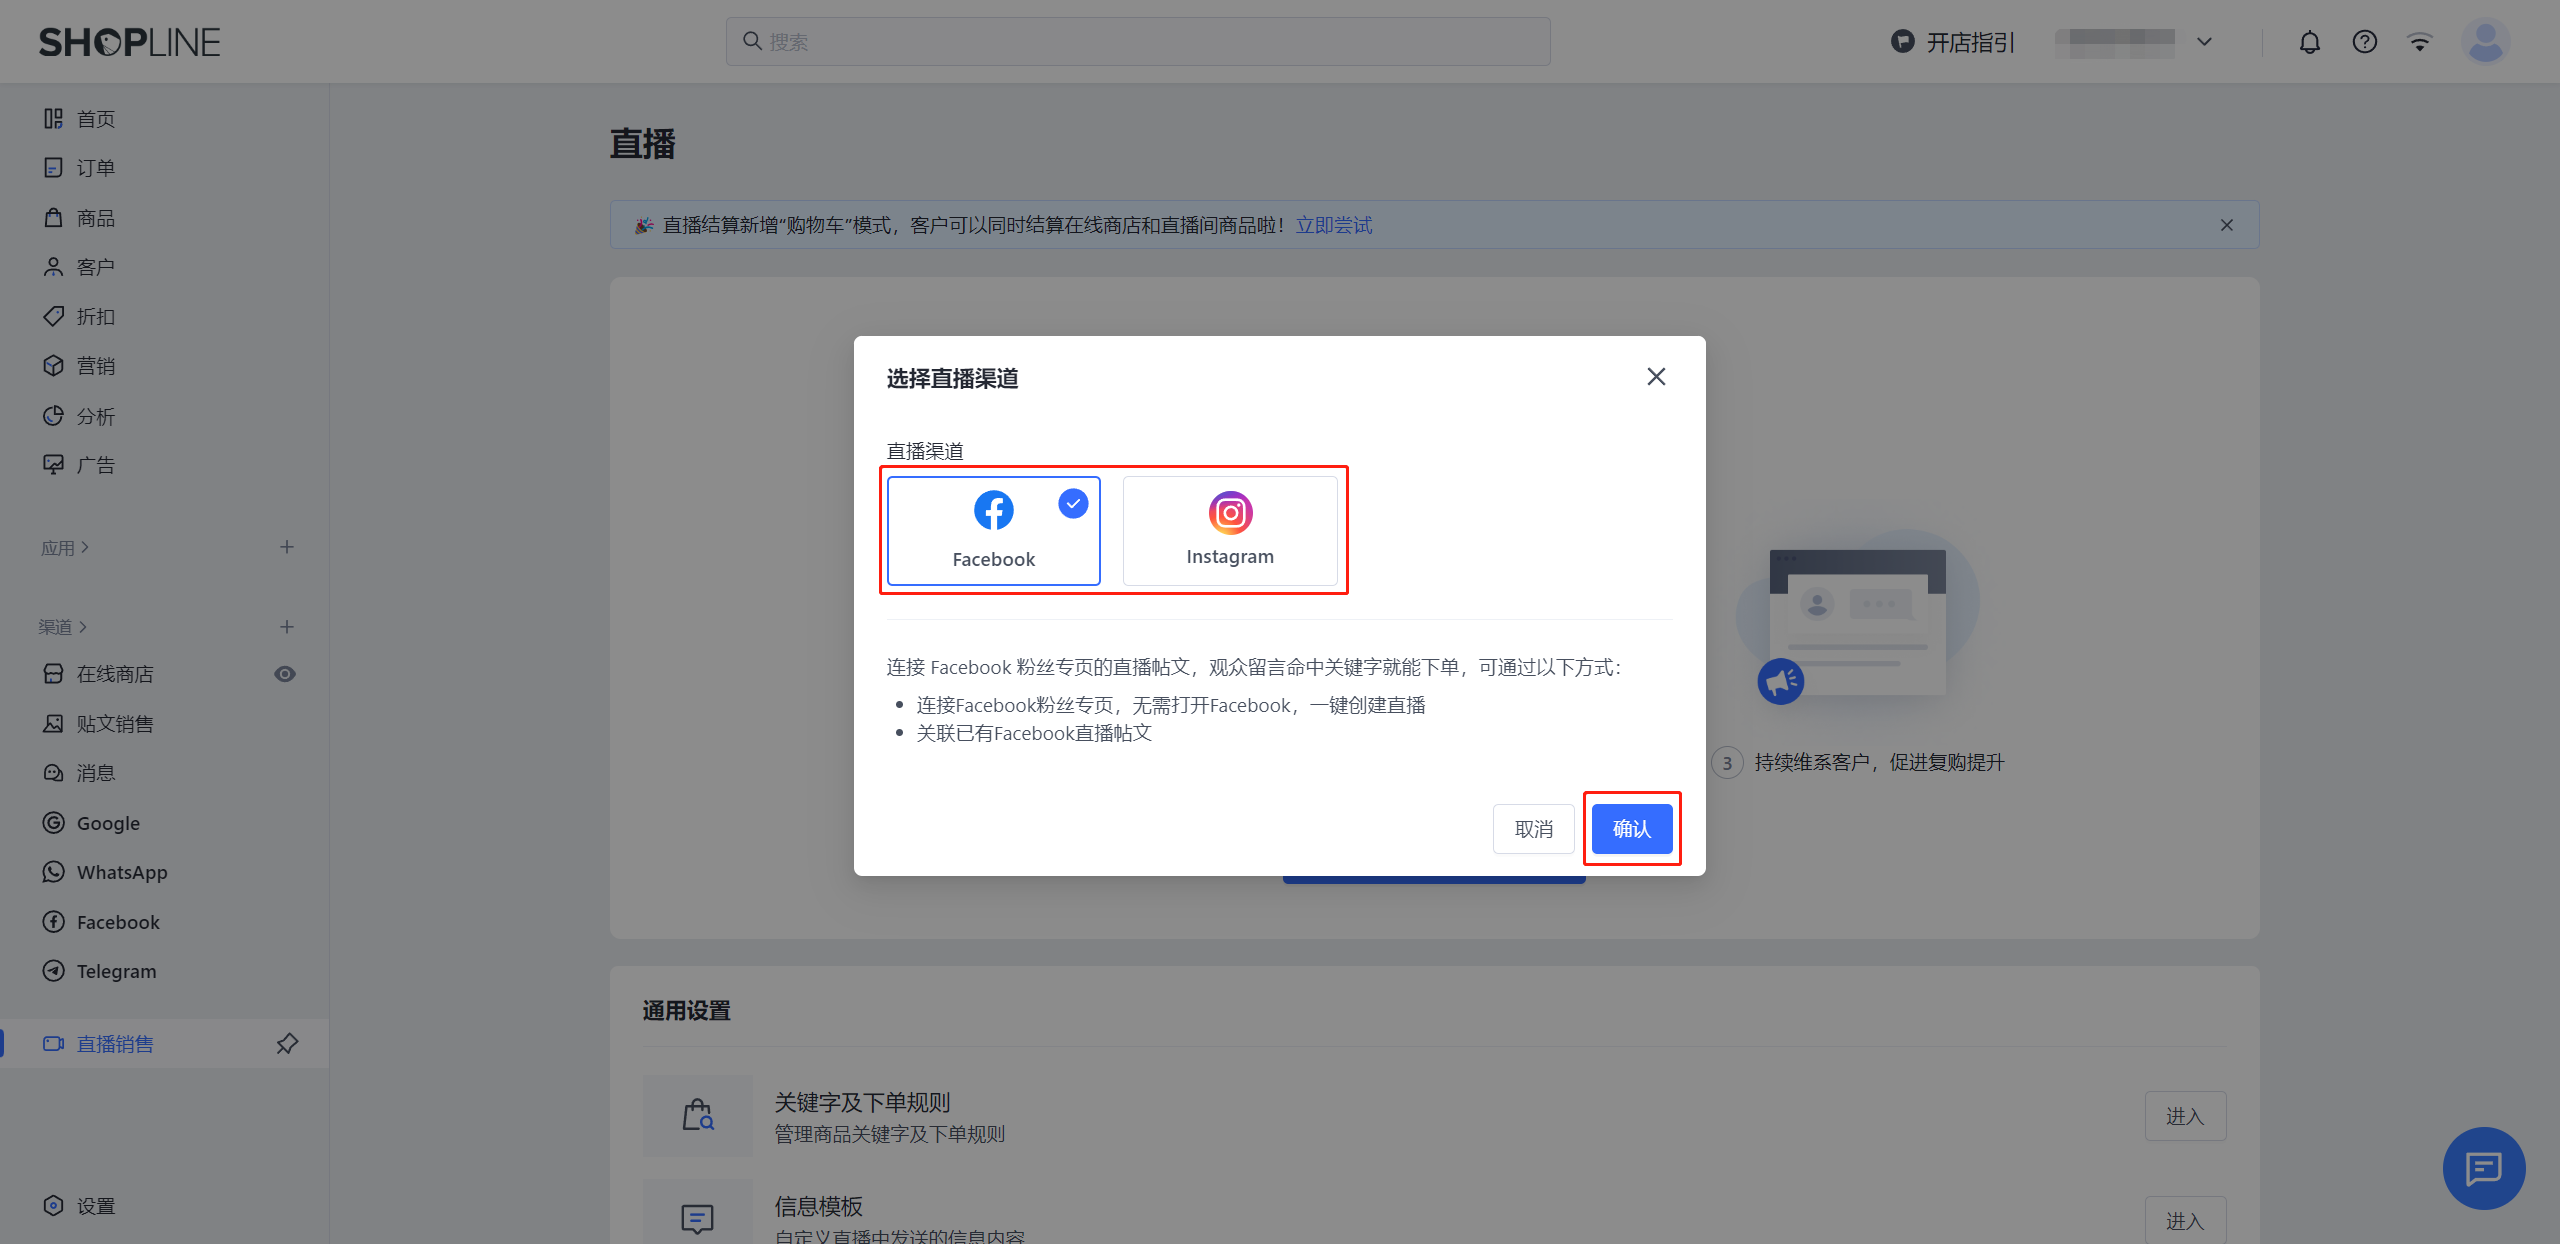The width and height of the screenshot is (2560, 1244).
Task: Add an app with the 应用 plus icon
Action: (x=287, y=547)
